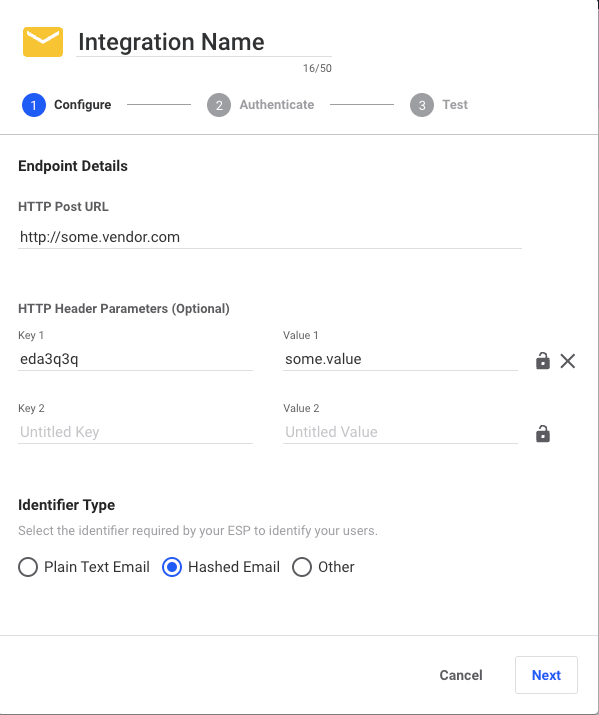Select the Hashed Email radio button

[172, 567]
